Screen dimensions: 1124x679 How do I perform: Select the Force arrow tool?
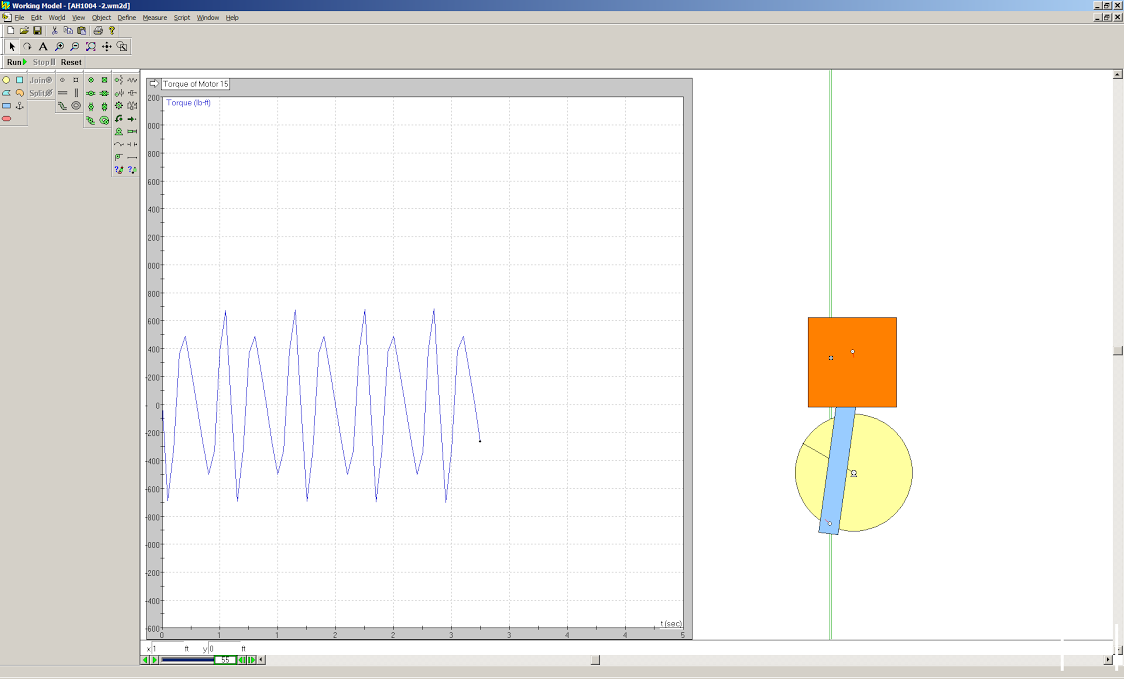[x=132, y=119]
